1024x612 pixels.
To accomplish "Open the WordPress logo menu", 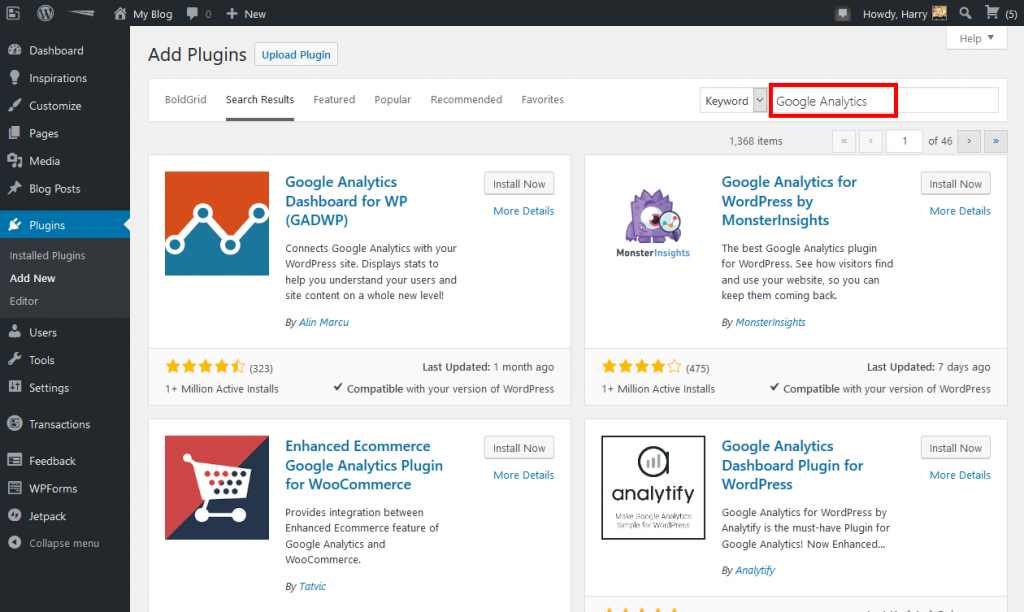I will pos(45,13).
